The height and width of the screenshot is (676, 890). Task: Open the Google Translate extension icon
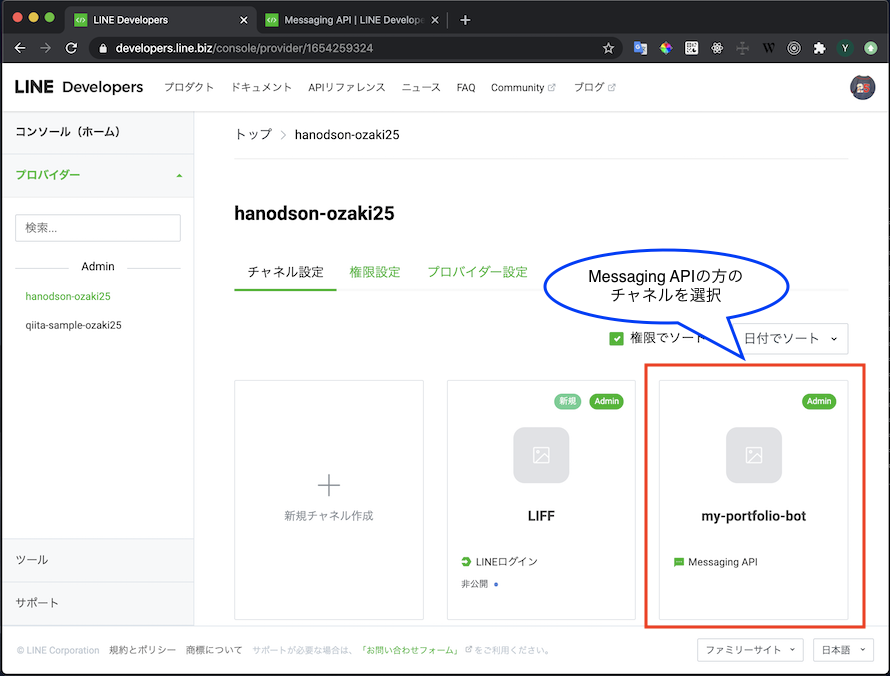coord(640,48)
